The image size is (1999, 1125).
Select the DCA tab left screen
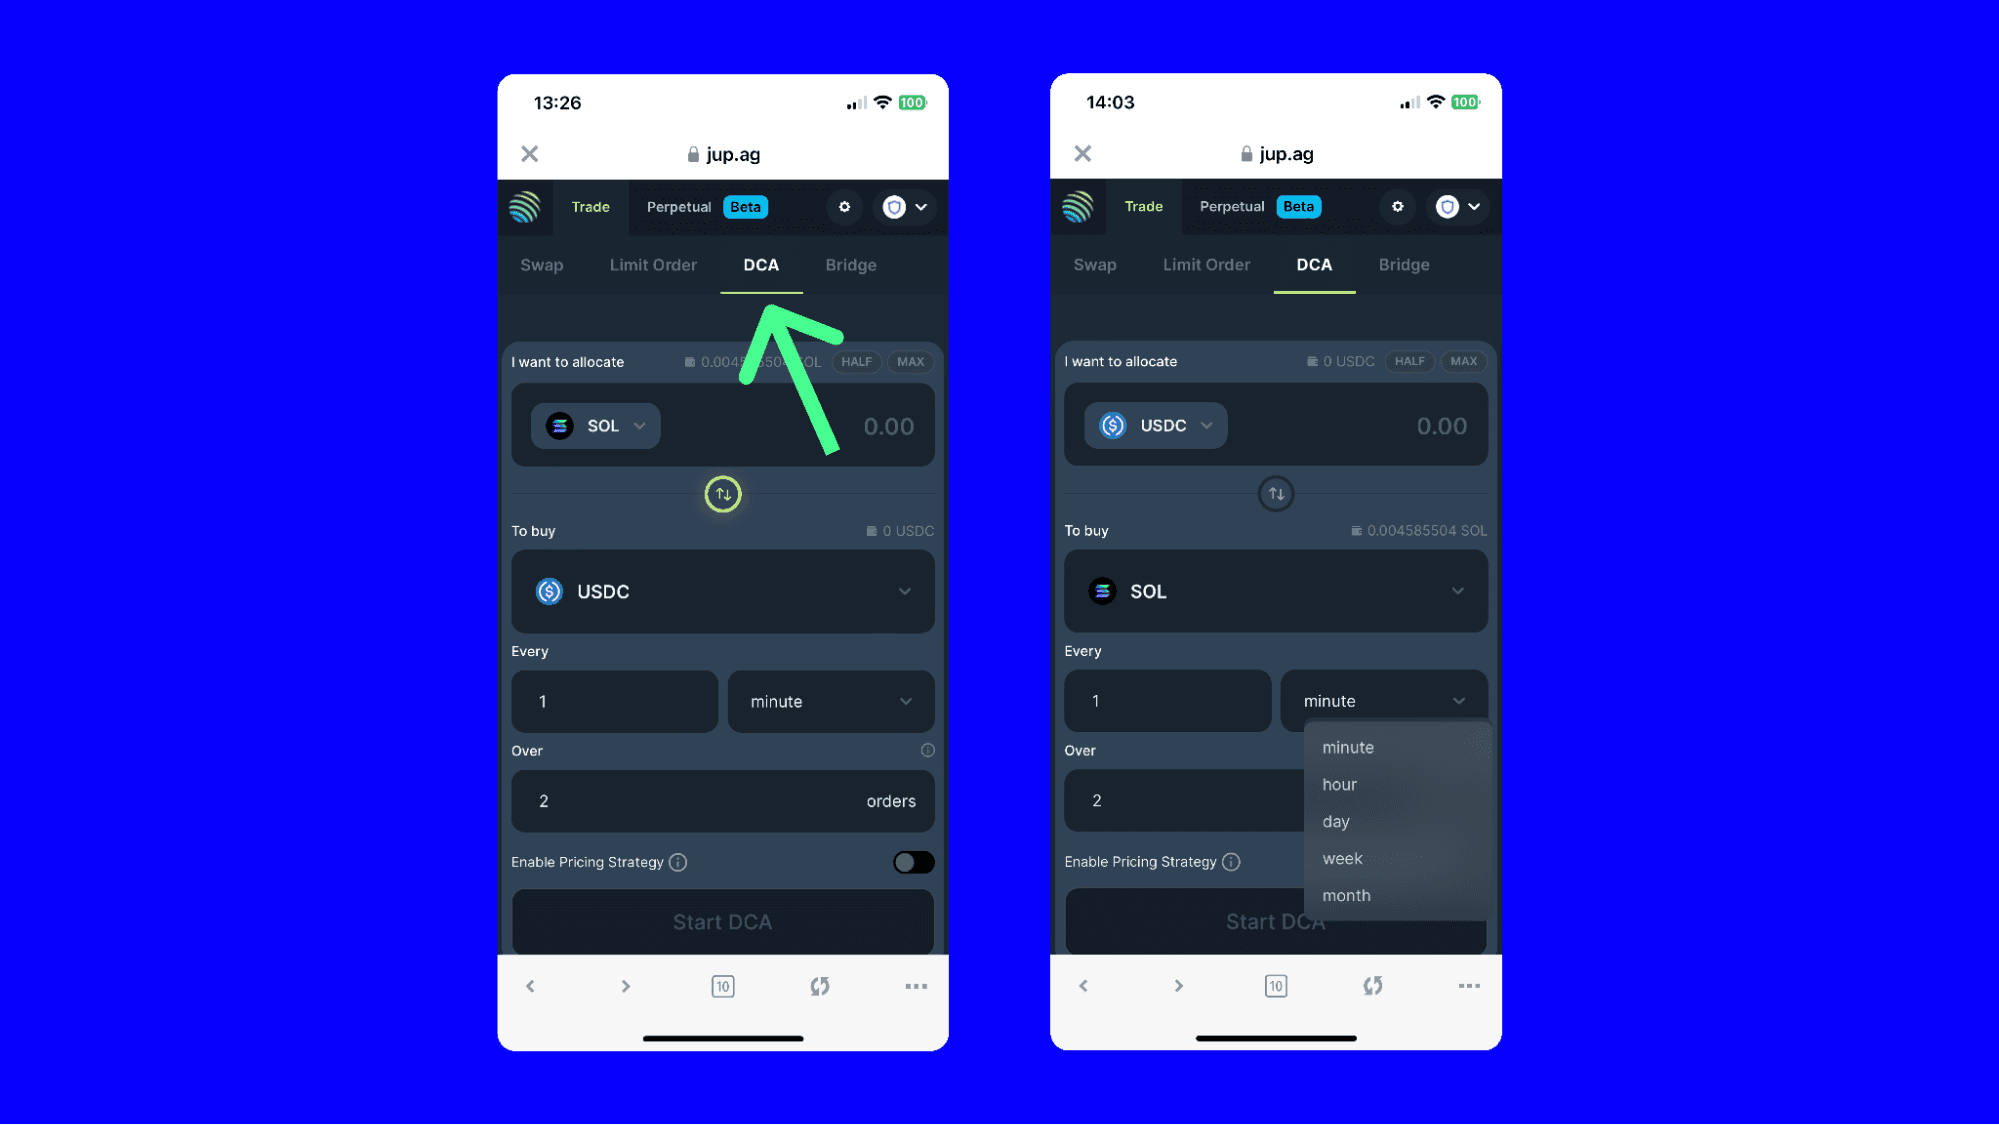[x=761, y=264]
